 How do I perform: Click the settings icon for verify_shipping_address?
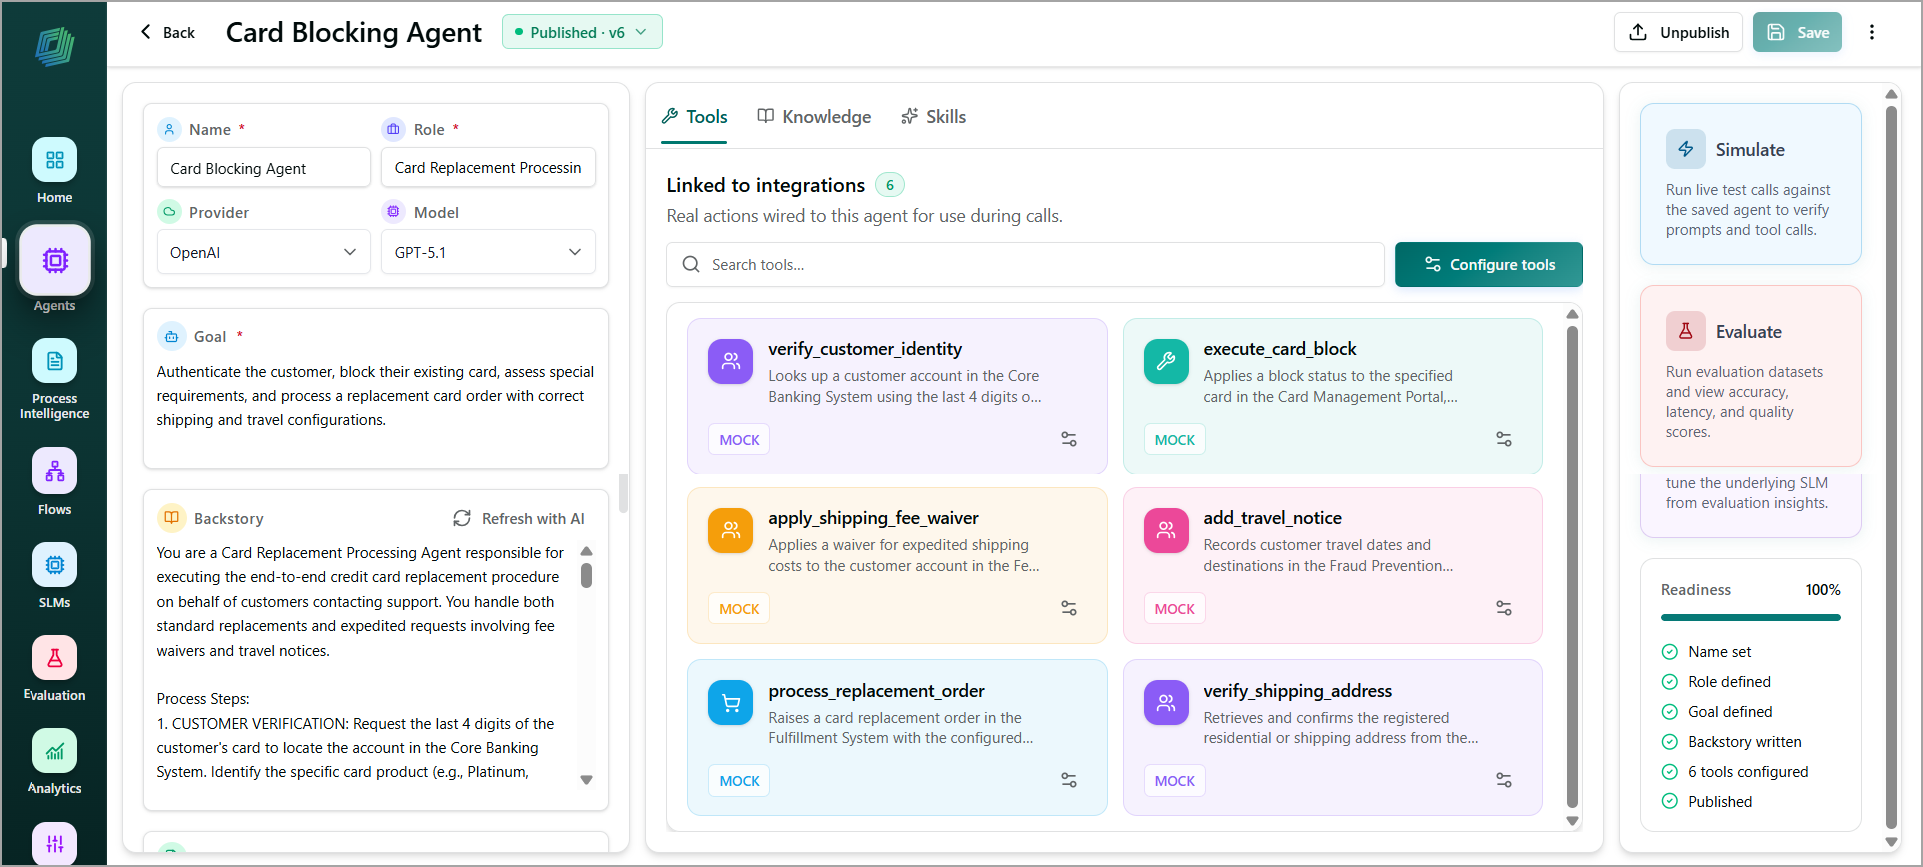pos(1504,780)
